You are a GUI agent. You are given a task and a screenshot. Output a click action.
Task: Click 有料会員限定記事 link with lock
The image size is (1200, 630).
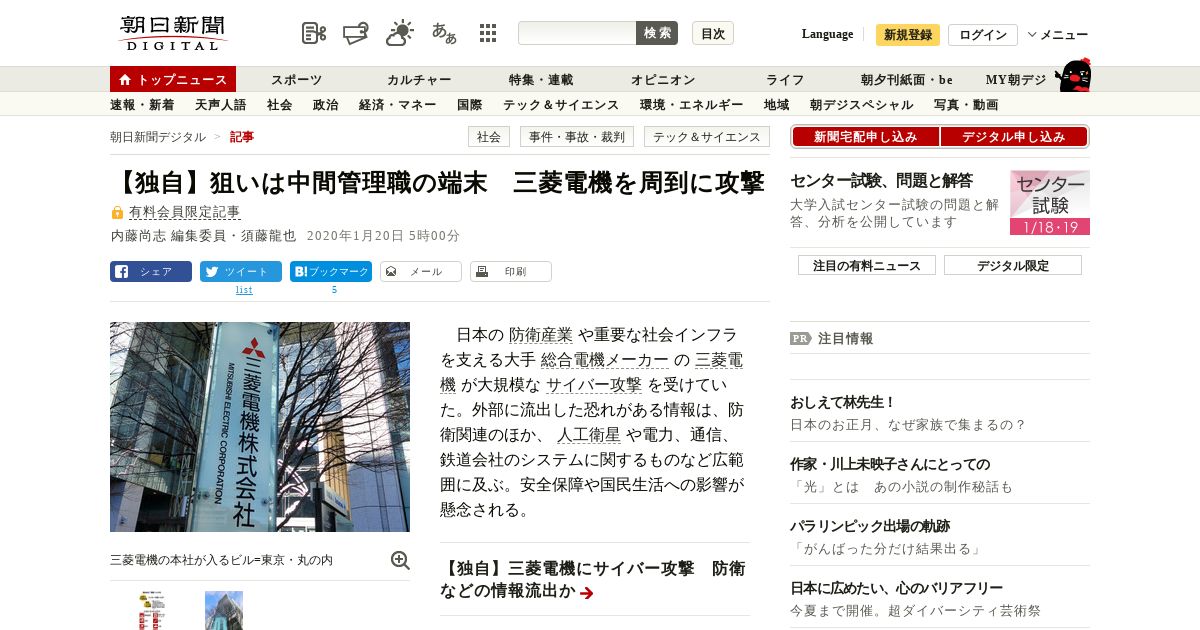[x=184, y=212]
